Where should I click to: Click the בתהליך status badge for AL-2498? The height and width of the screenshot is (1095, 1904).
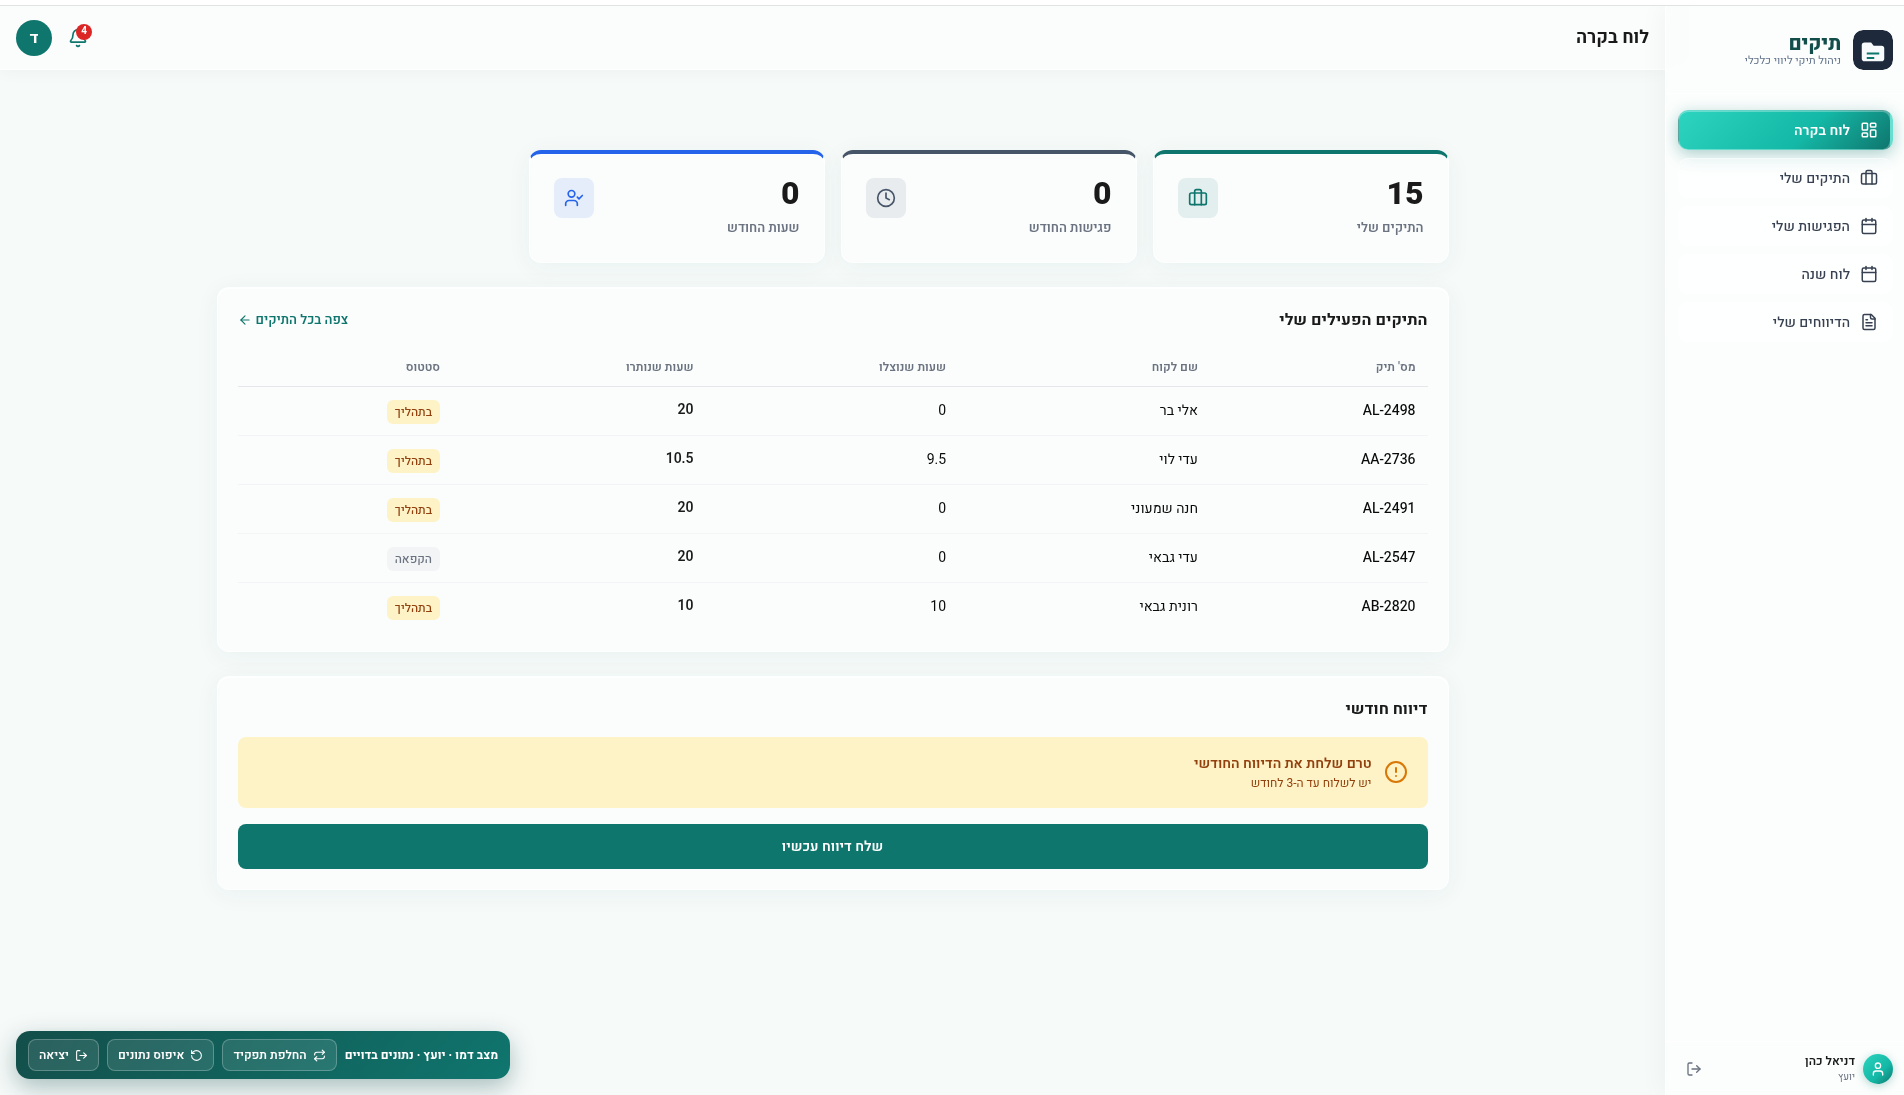point(413,412)
